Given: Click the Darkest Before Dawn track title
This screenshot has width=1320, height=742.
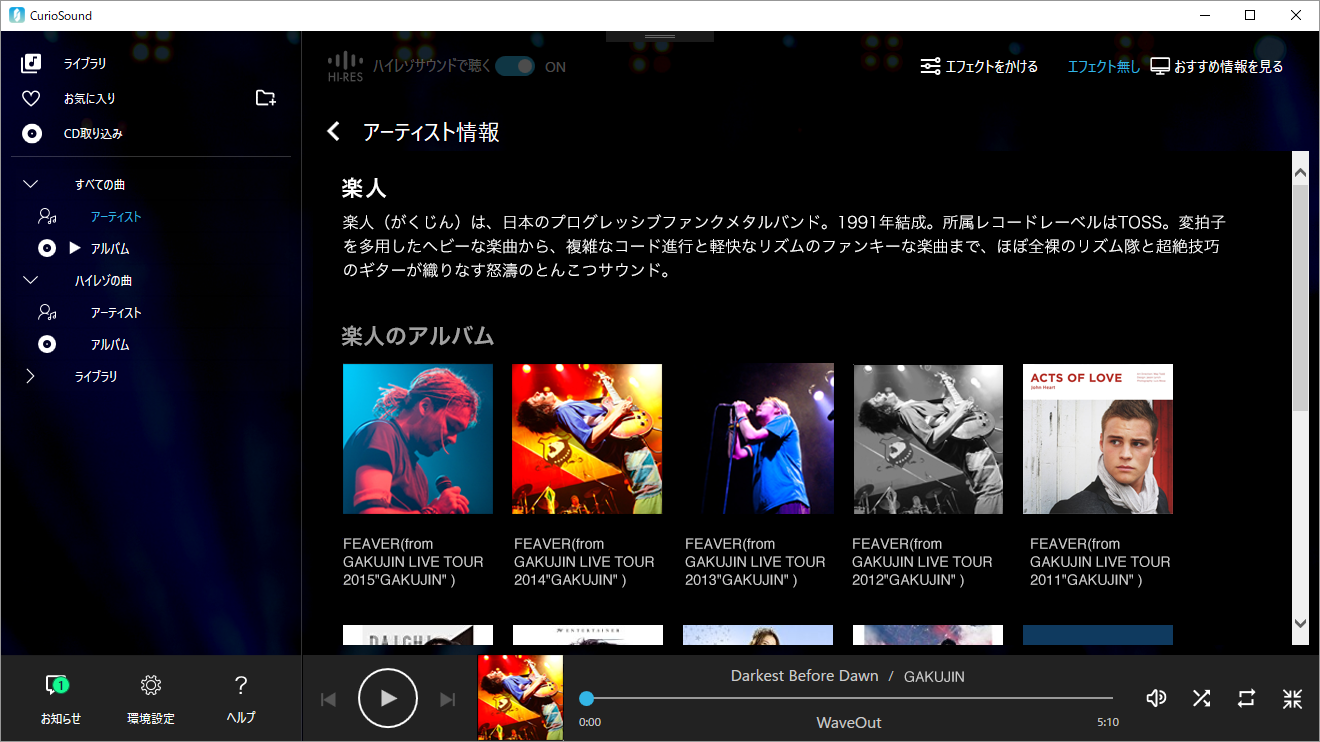Looking at the screenshot, I should (x=804, y=676).
